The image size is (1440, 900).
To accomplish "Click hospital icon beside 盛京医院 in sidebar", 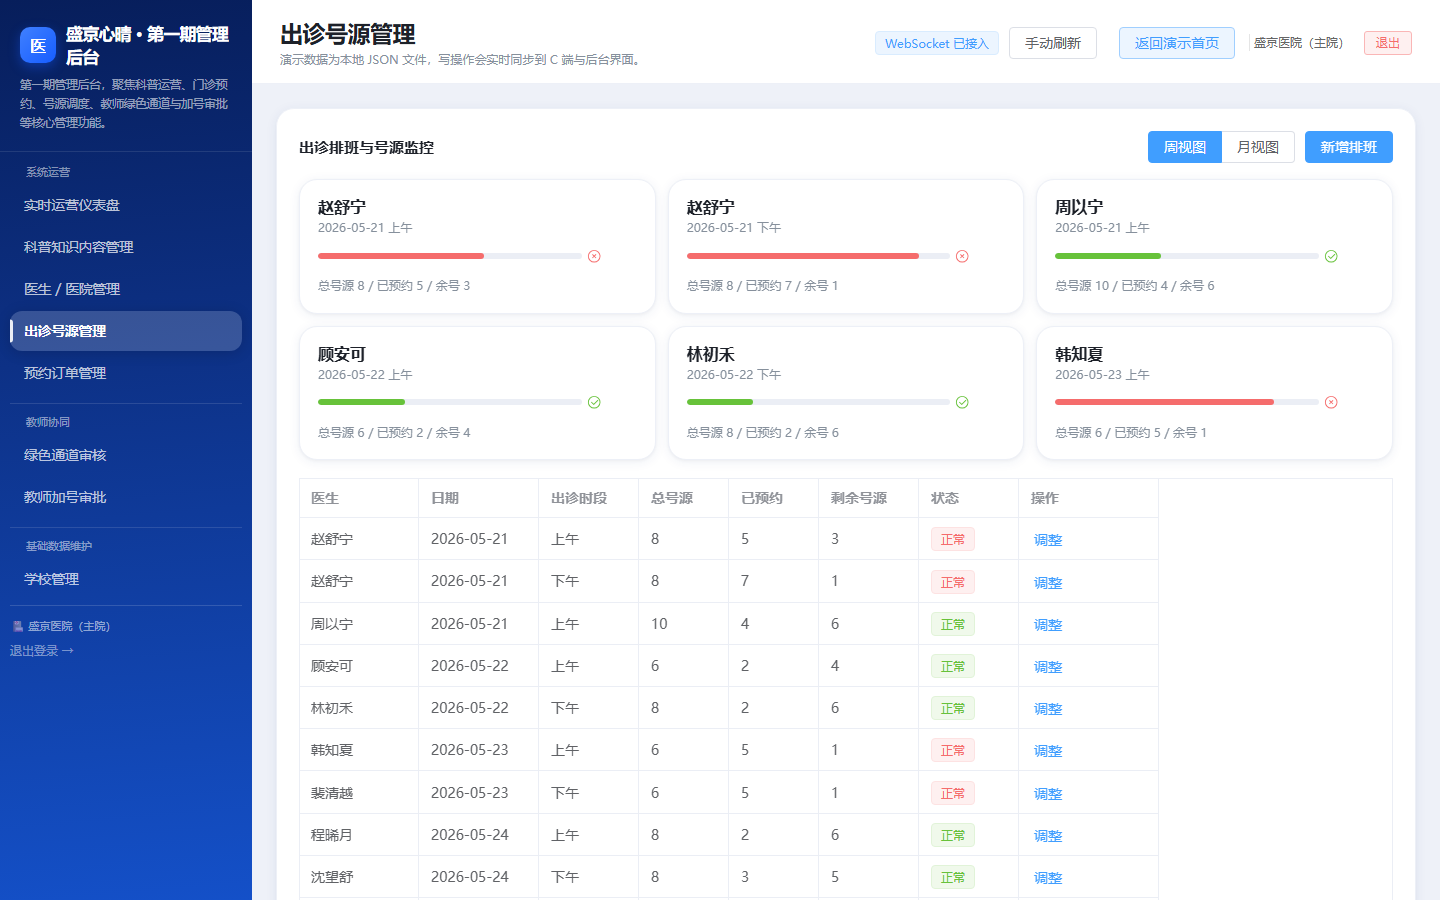I will [x=17, y=626].
